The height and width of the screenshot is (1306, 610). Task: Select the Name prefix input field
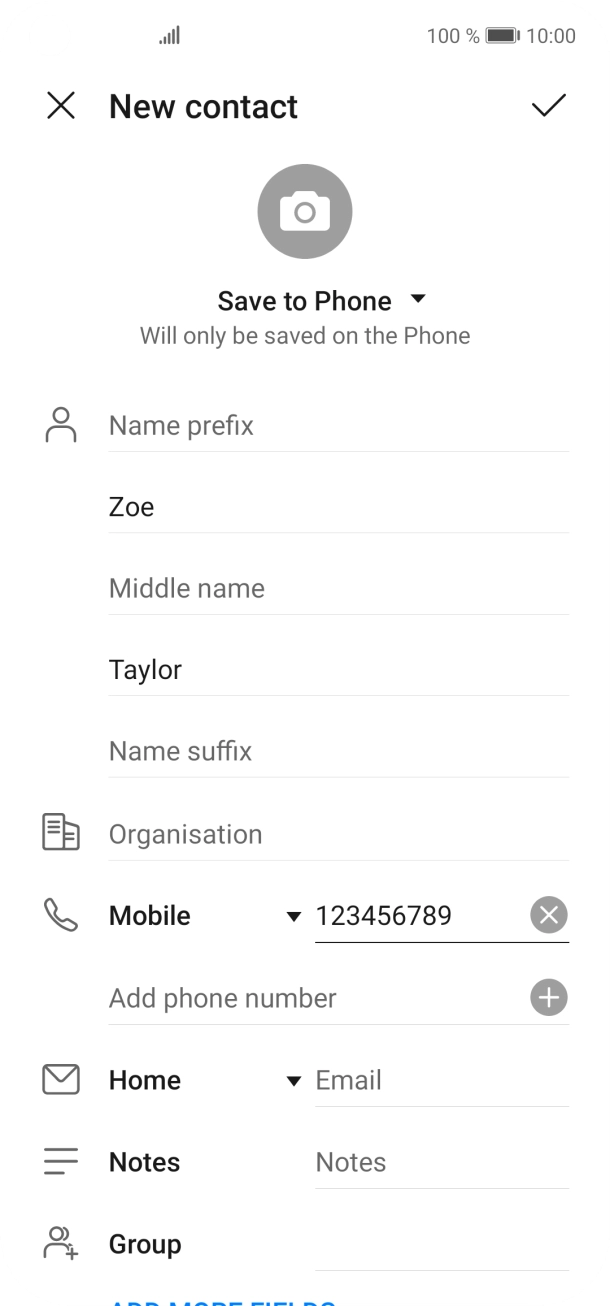tap(300, 425)
